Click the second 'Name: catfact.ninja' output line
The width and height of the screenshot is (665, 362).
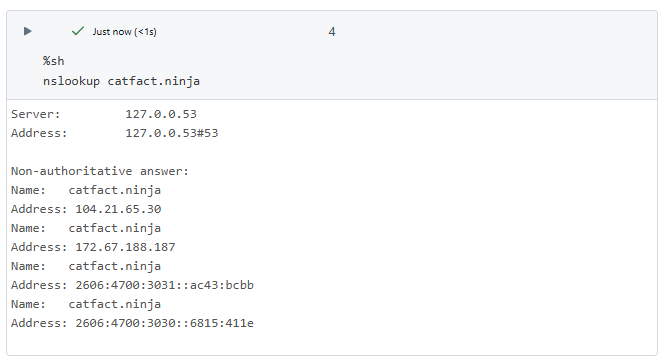86,228
